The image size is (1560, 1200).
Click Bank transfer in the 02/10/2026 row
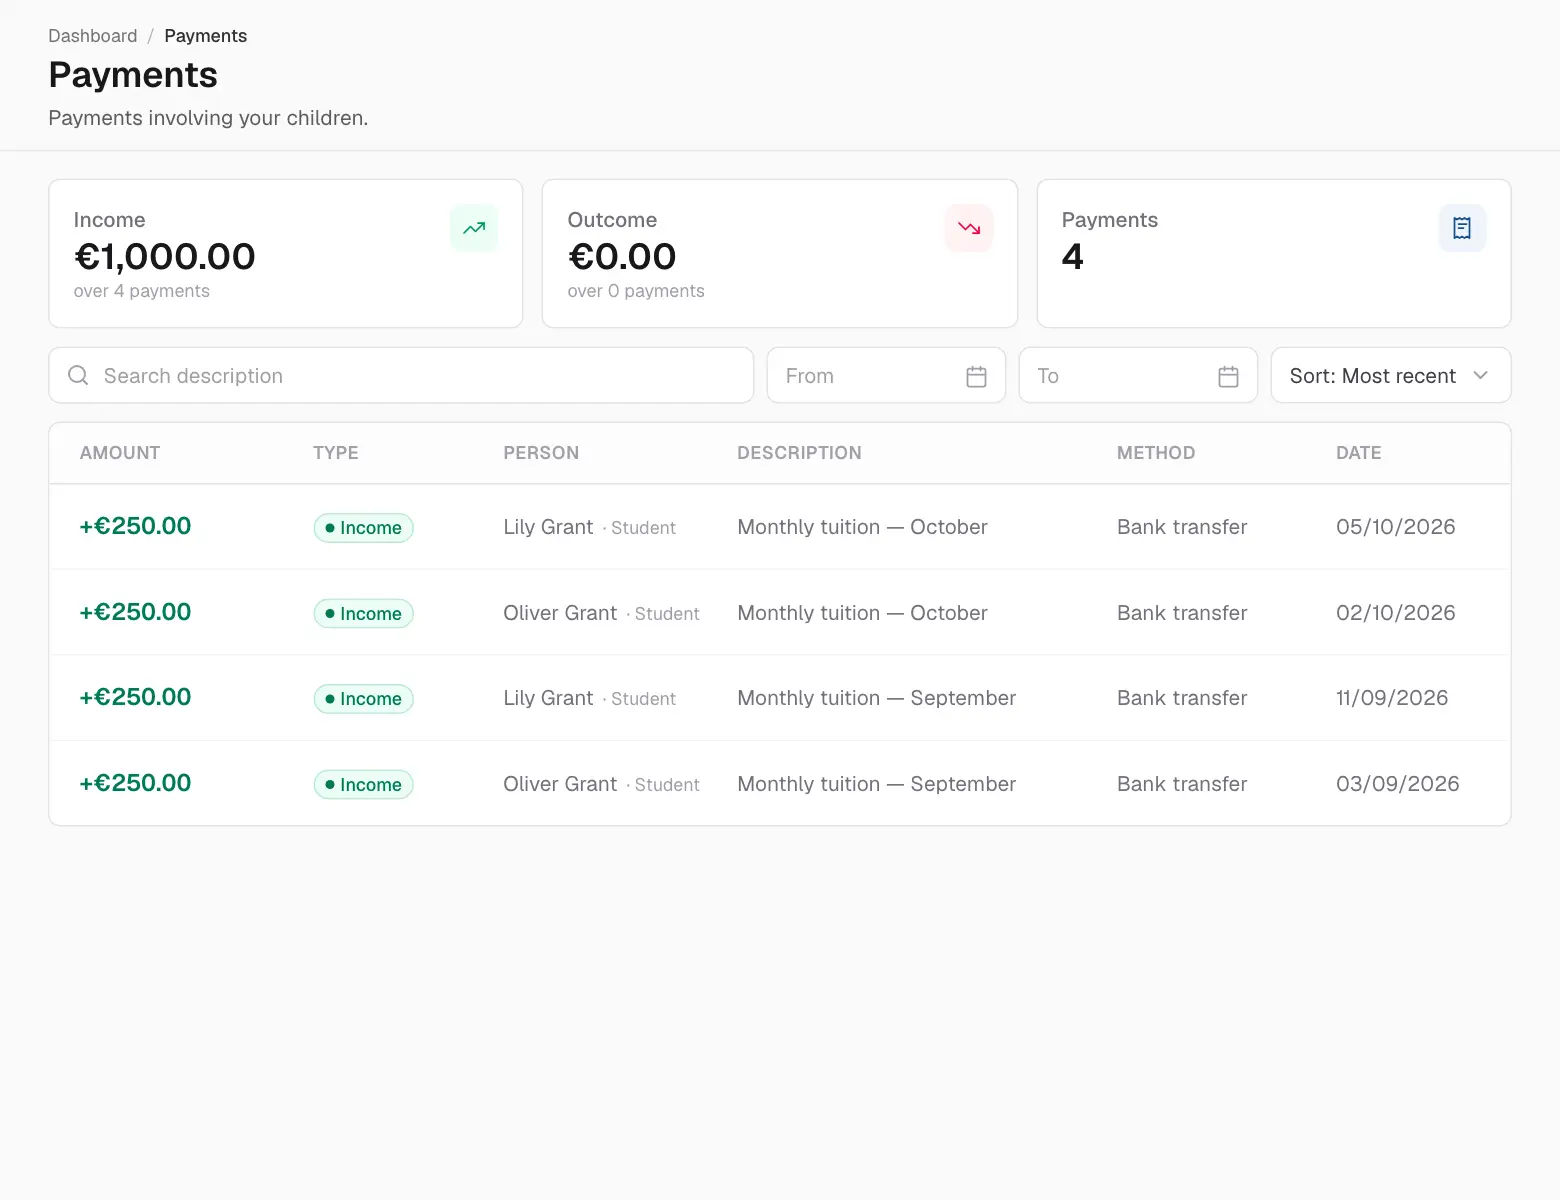pos(1182,613)
